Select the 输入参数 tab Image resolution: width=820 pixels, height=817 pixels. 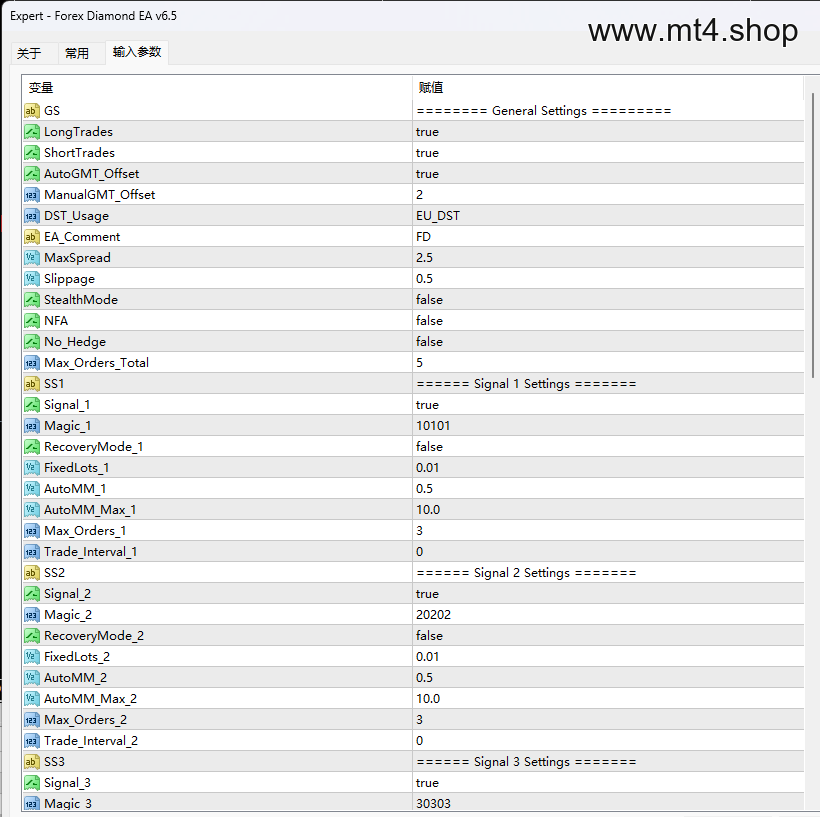pos(137,52)
